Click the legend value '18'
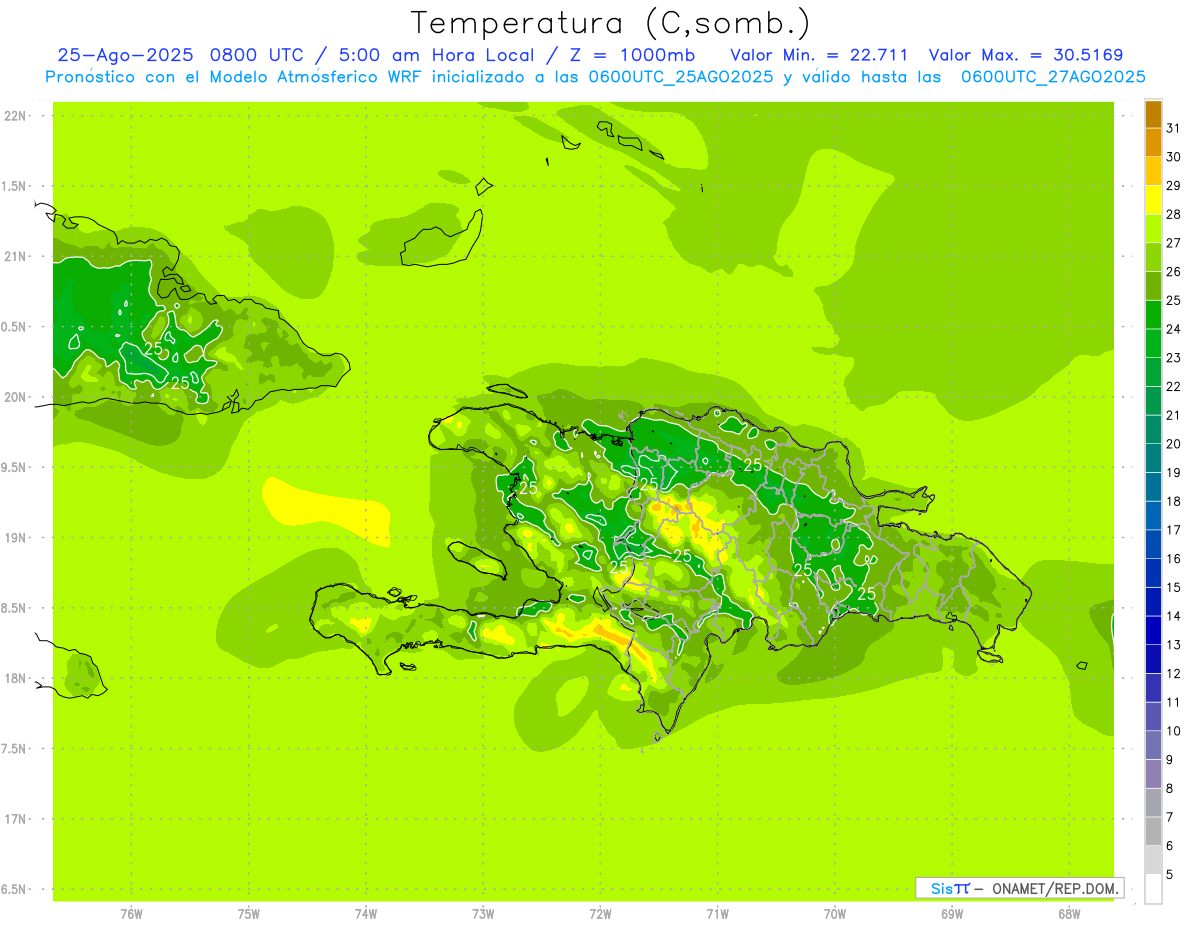 [1174, 501]
